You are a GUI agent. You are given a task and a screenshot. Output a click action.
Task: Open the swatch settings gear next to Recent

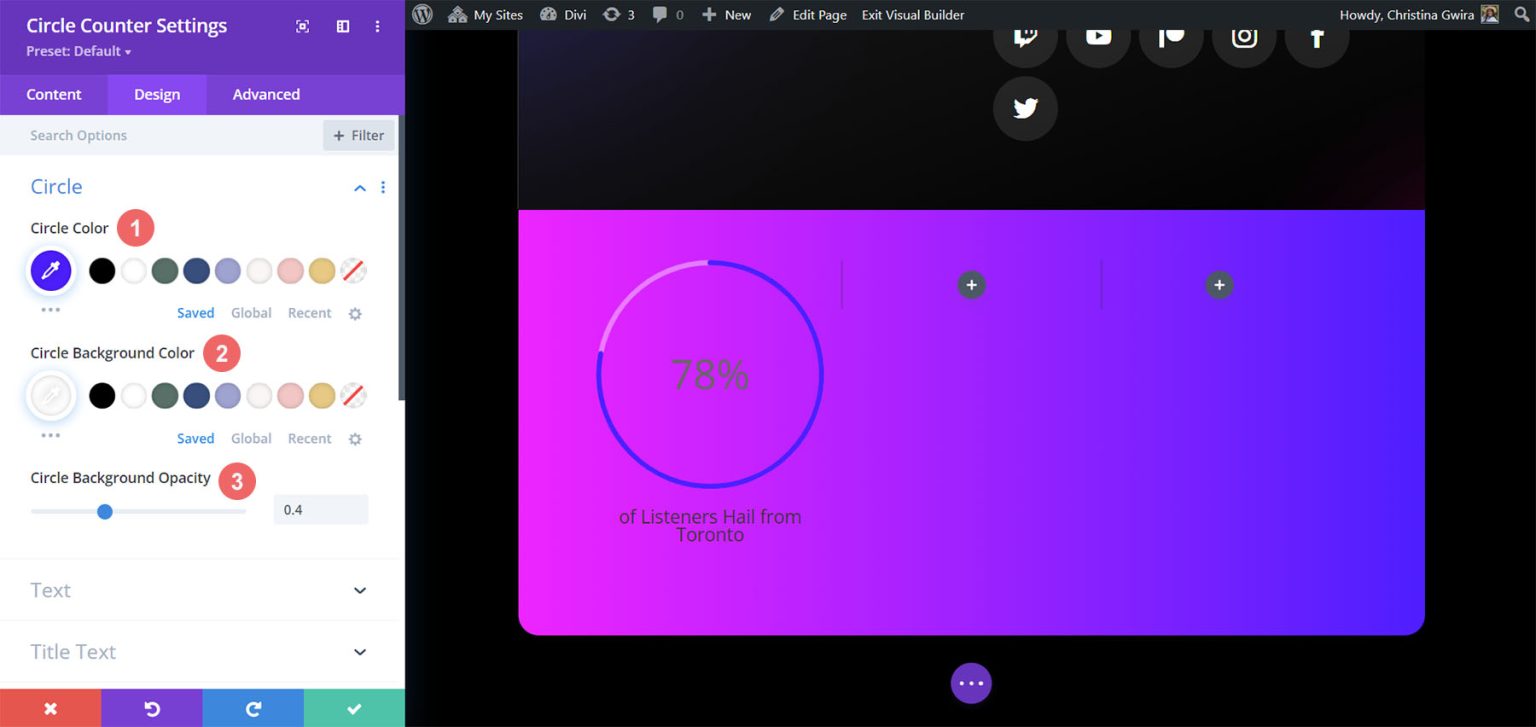[x=355, y=313]
